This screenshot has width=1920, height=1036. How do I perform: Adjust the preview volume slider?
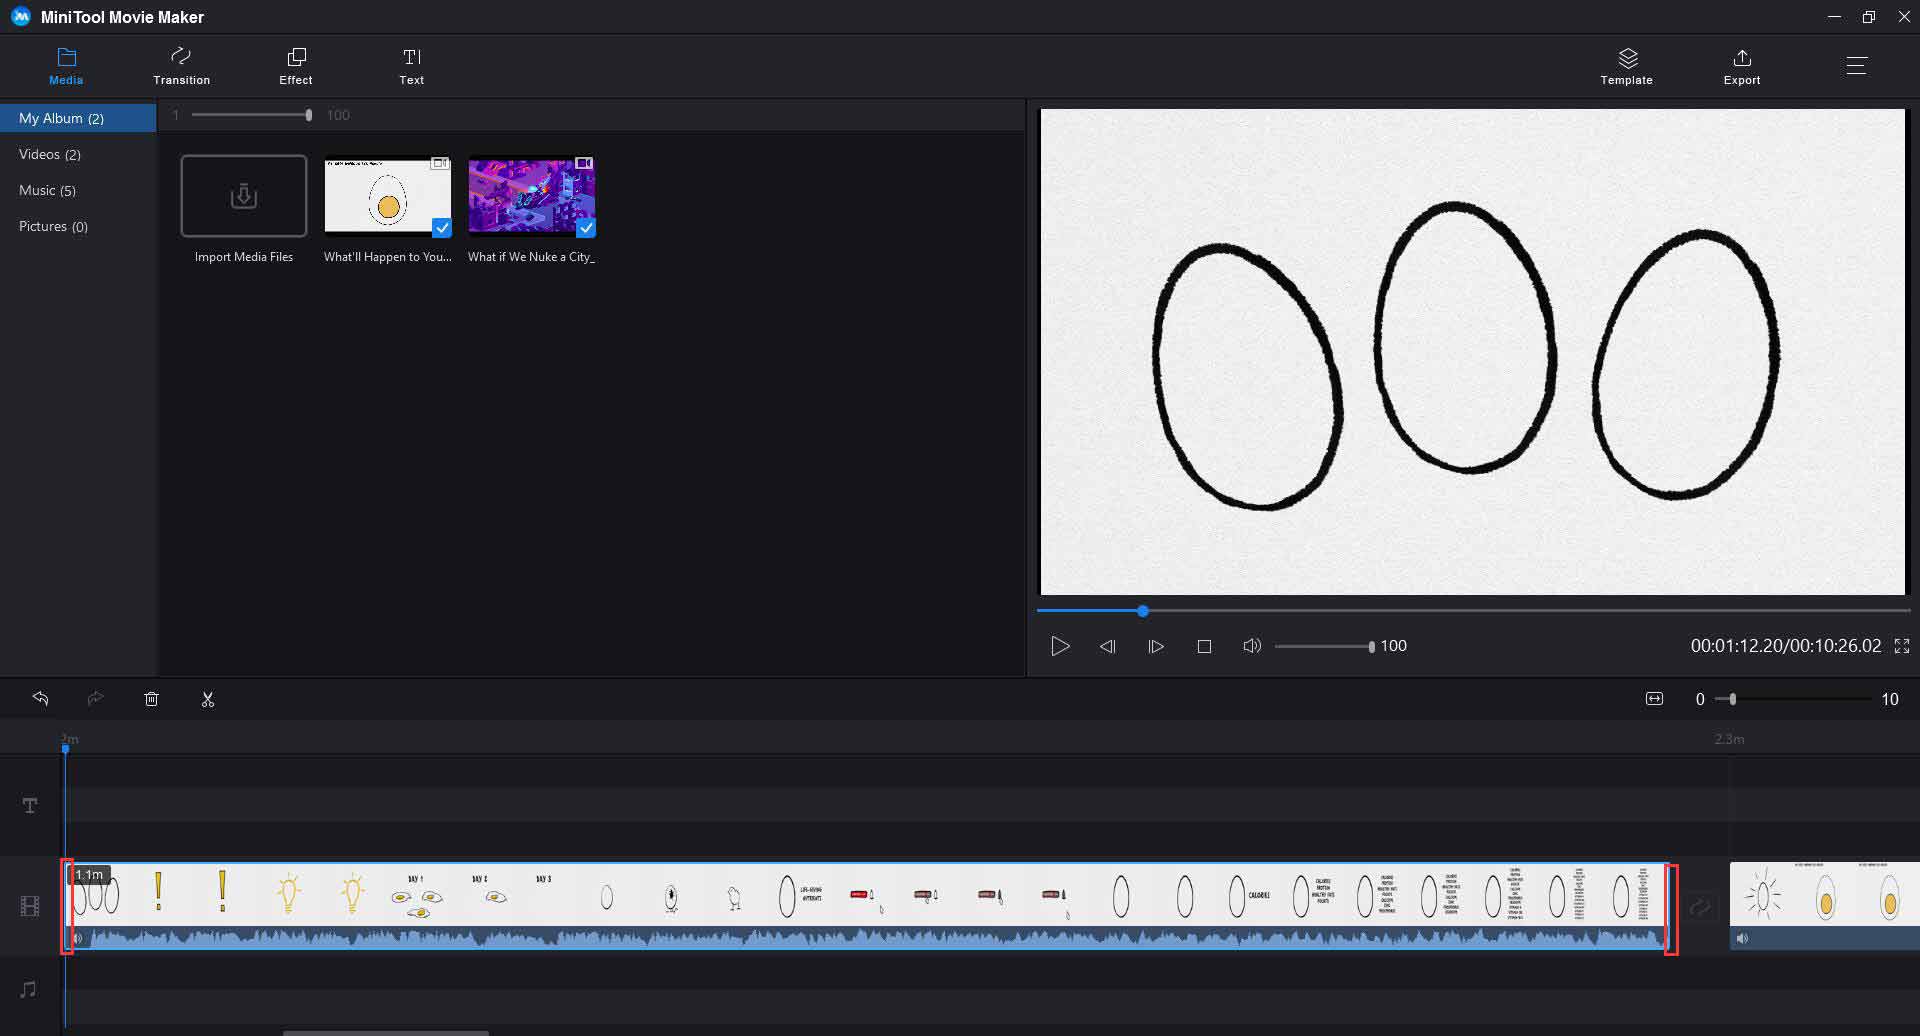point(1322,646)
